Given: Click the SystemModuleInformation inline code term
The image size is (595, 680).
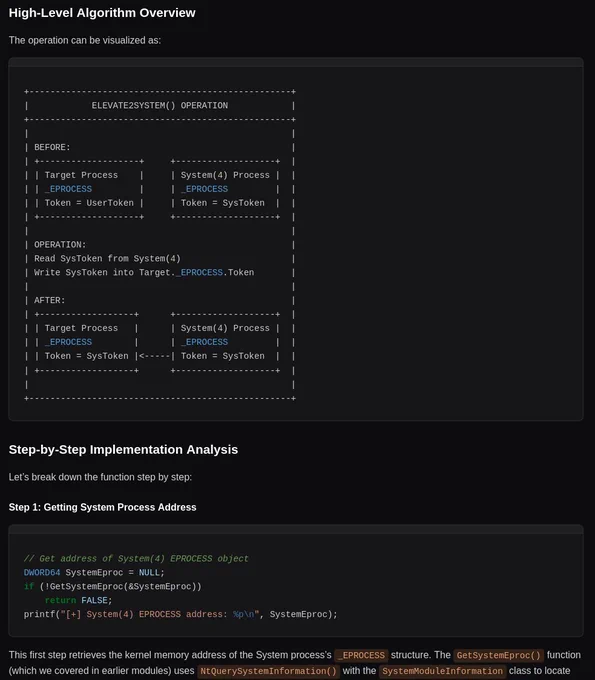Looking at the screenshot, I should 442,671.
